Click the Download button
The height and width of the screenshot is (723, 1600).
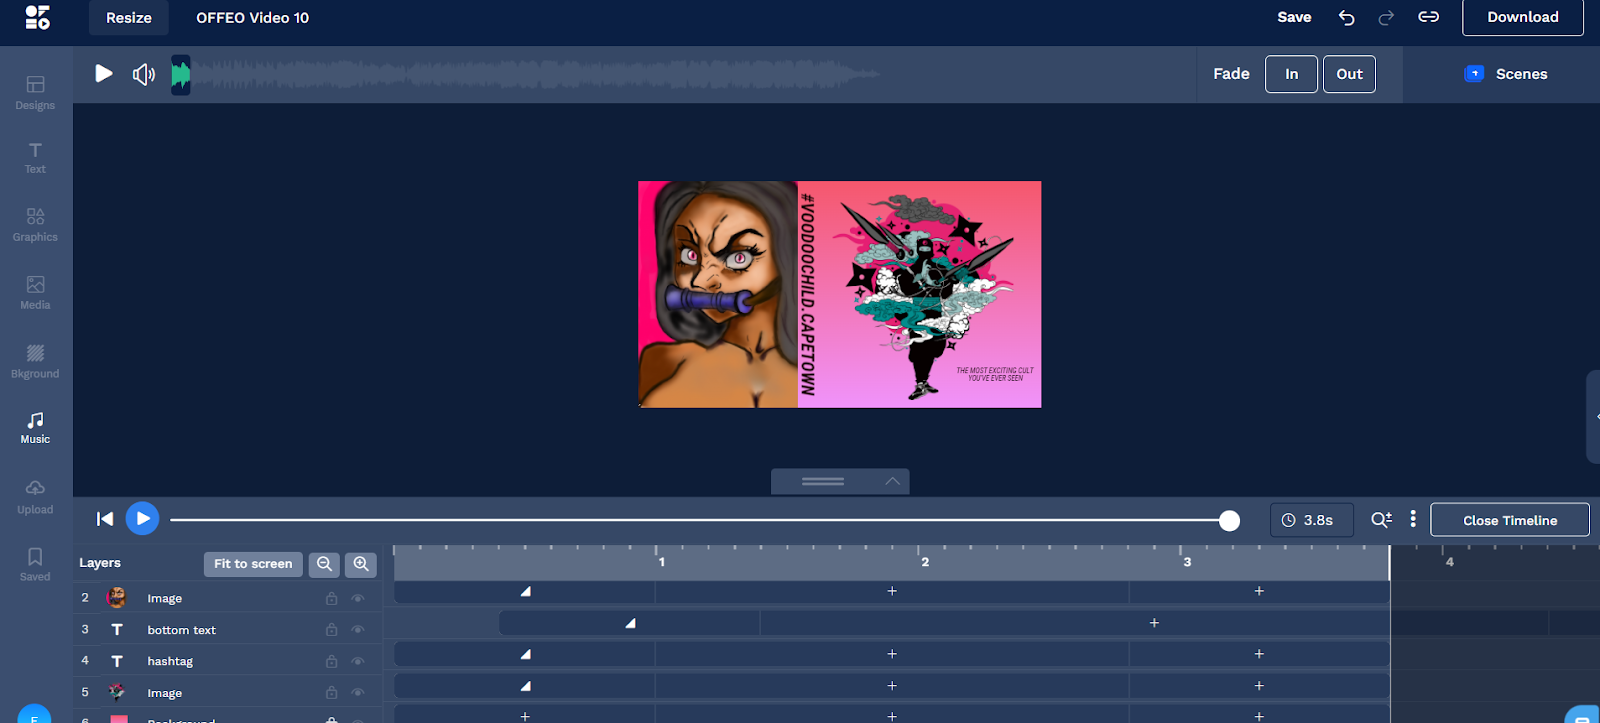pos(1523,17)
